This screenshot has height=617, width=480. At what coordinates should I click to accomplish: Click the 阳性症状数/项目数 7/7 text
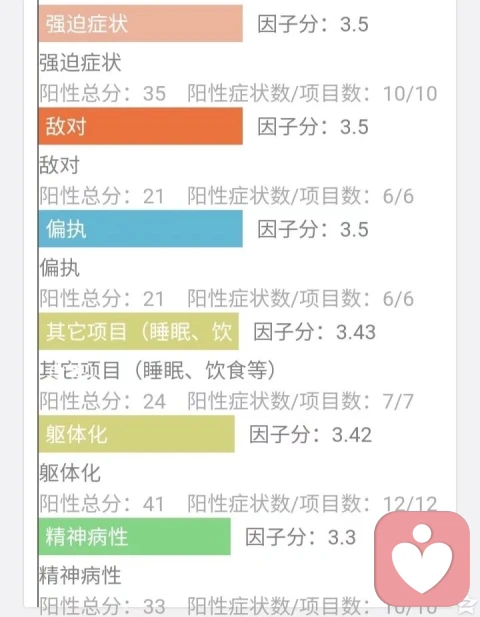[x=301, y=402]
